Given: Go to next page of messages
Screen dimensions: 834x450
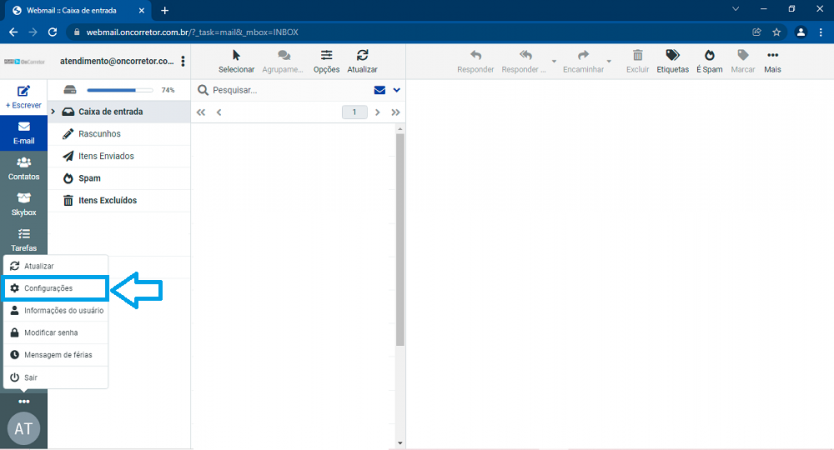Looking at the screenshot, I should coord(377,112).
